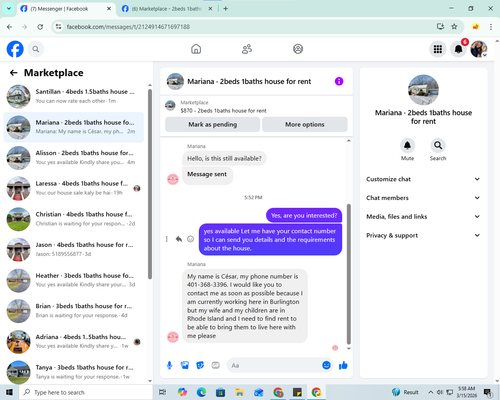The height and width of the screenshot is (400, 500).
Task: Open Microsoft Edge from the taskbar
Action: [201, 392]
